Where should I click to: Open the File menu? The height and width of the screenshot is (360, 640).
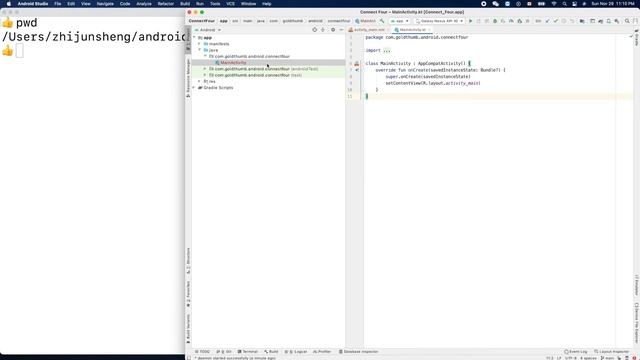[58, 4]
